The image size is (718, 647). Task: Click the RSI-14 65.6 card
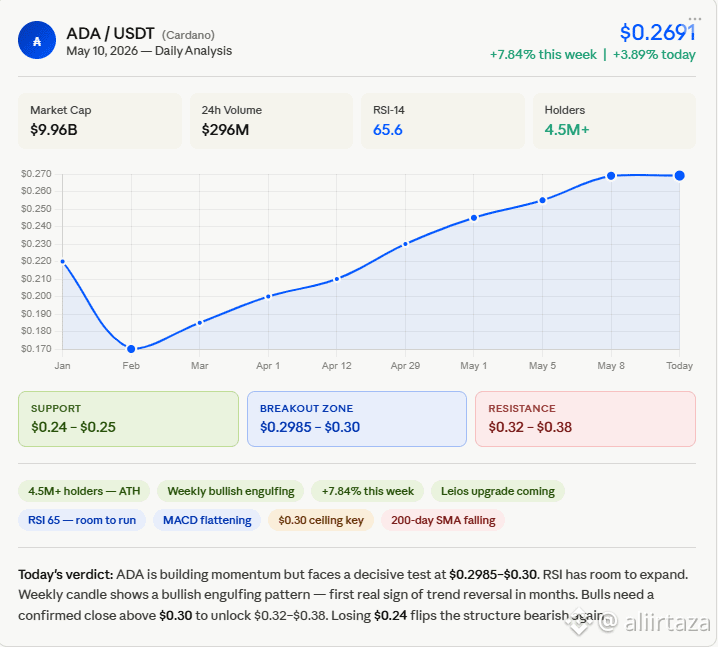tap(443, 121)
